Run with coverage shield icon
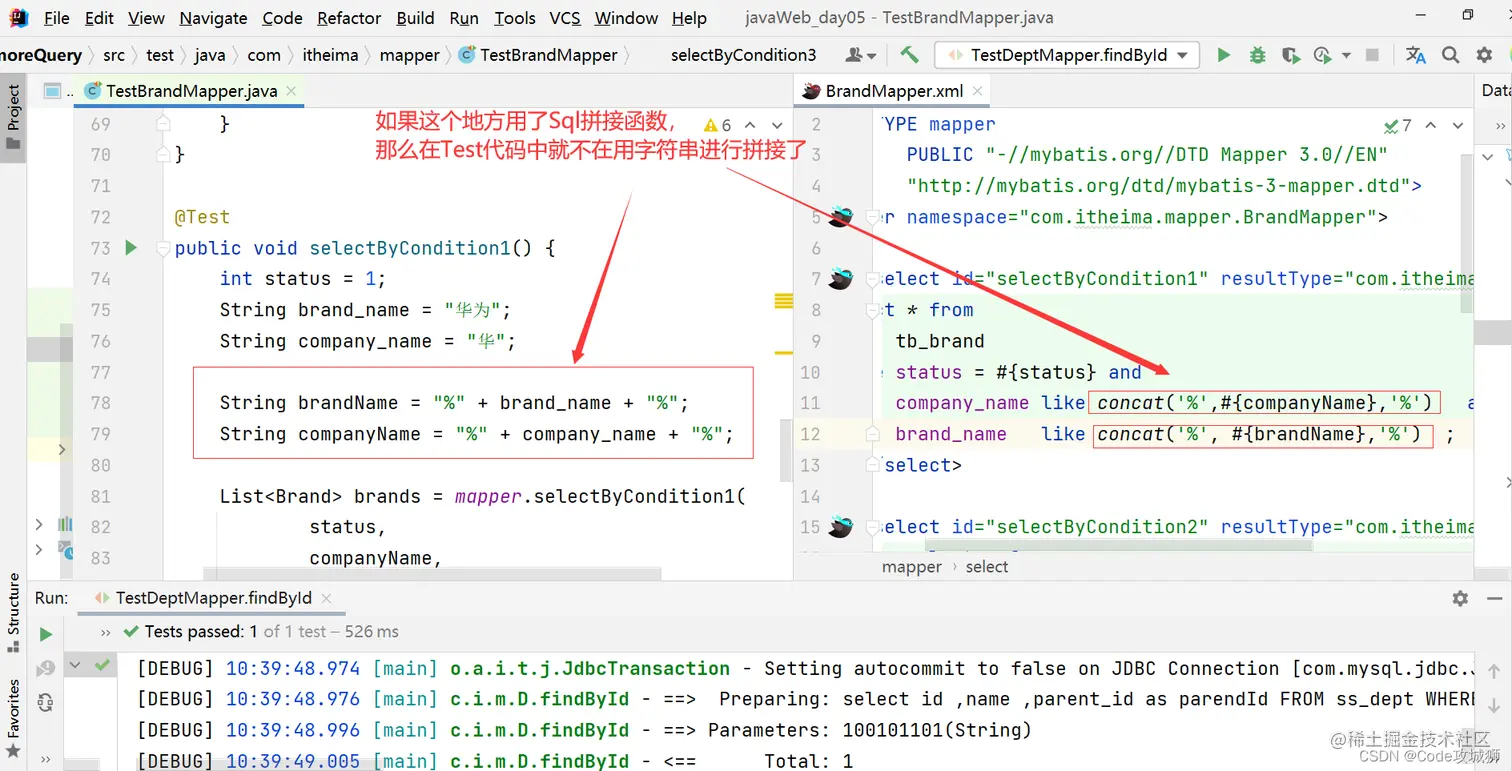Image resolution: width=1512 pixels, height=771 pixels. (1290, 55)
